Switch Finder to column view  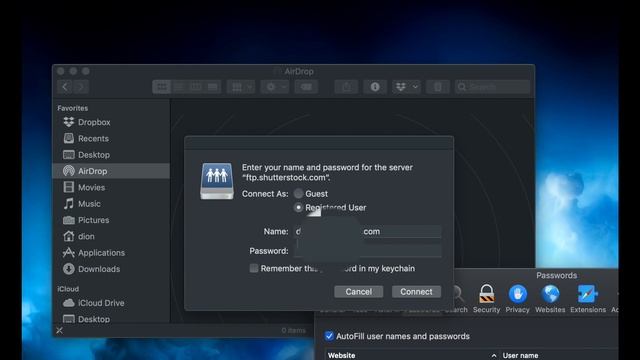(196, 87)
